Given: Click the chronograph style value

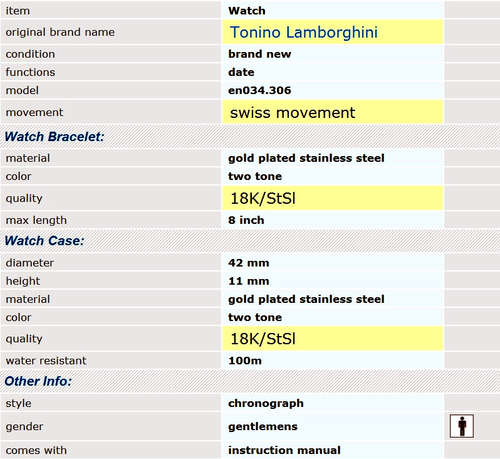Looking at the screenshot, I should (266, 403).
